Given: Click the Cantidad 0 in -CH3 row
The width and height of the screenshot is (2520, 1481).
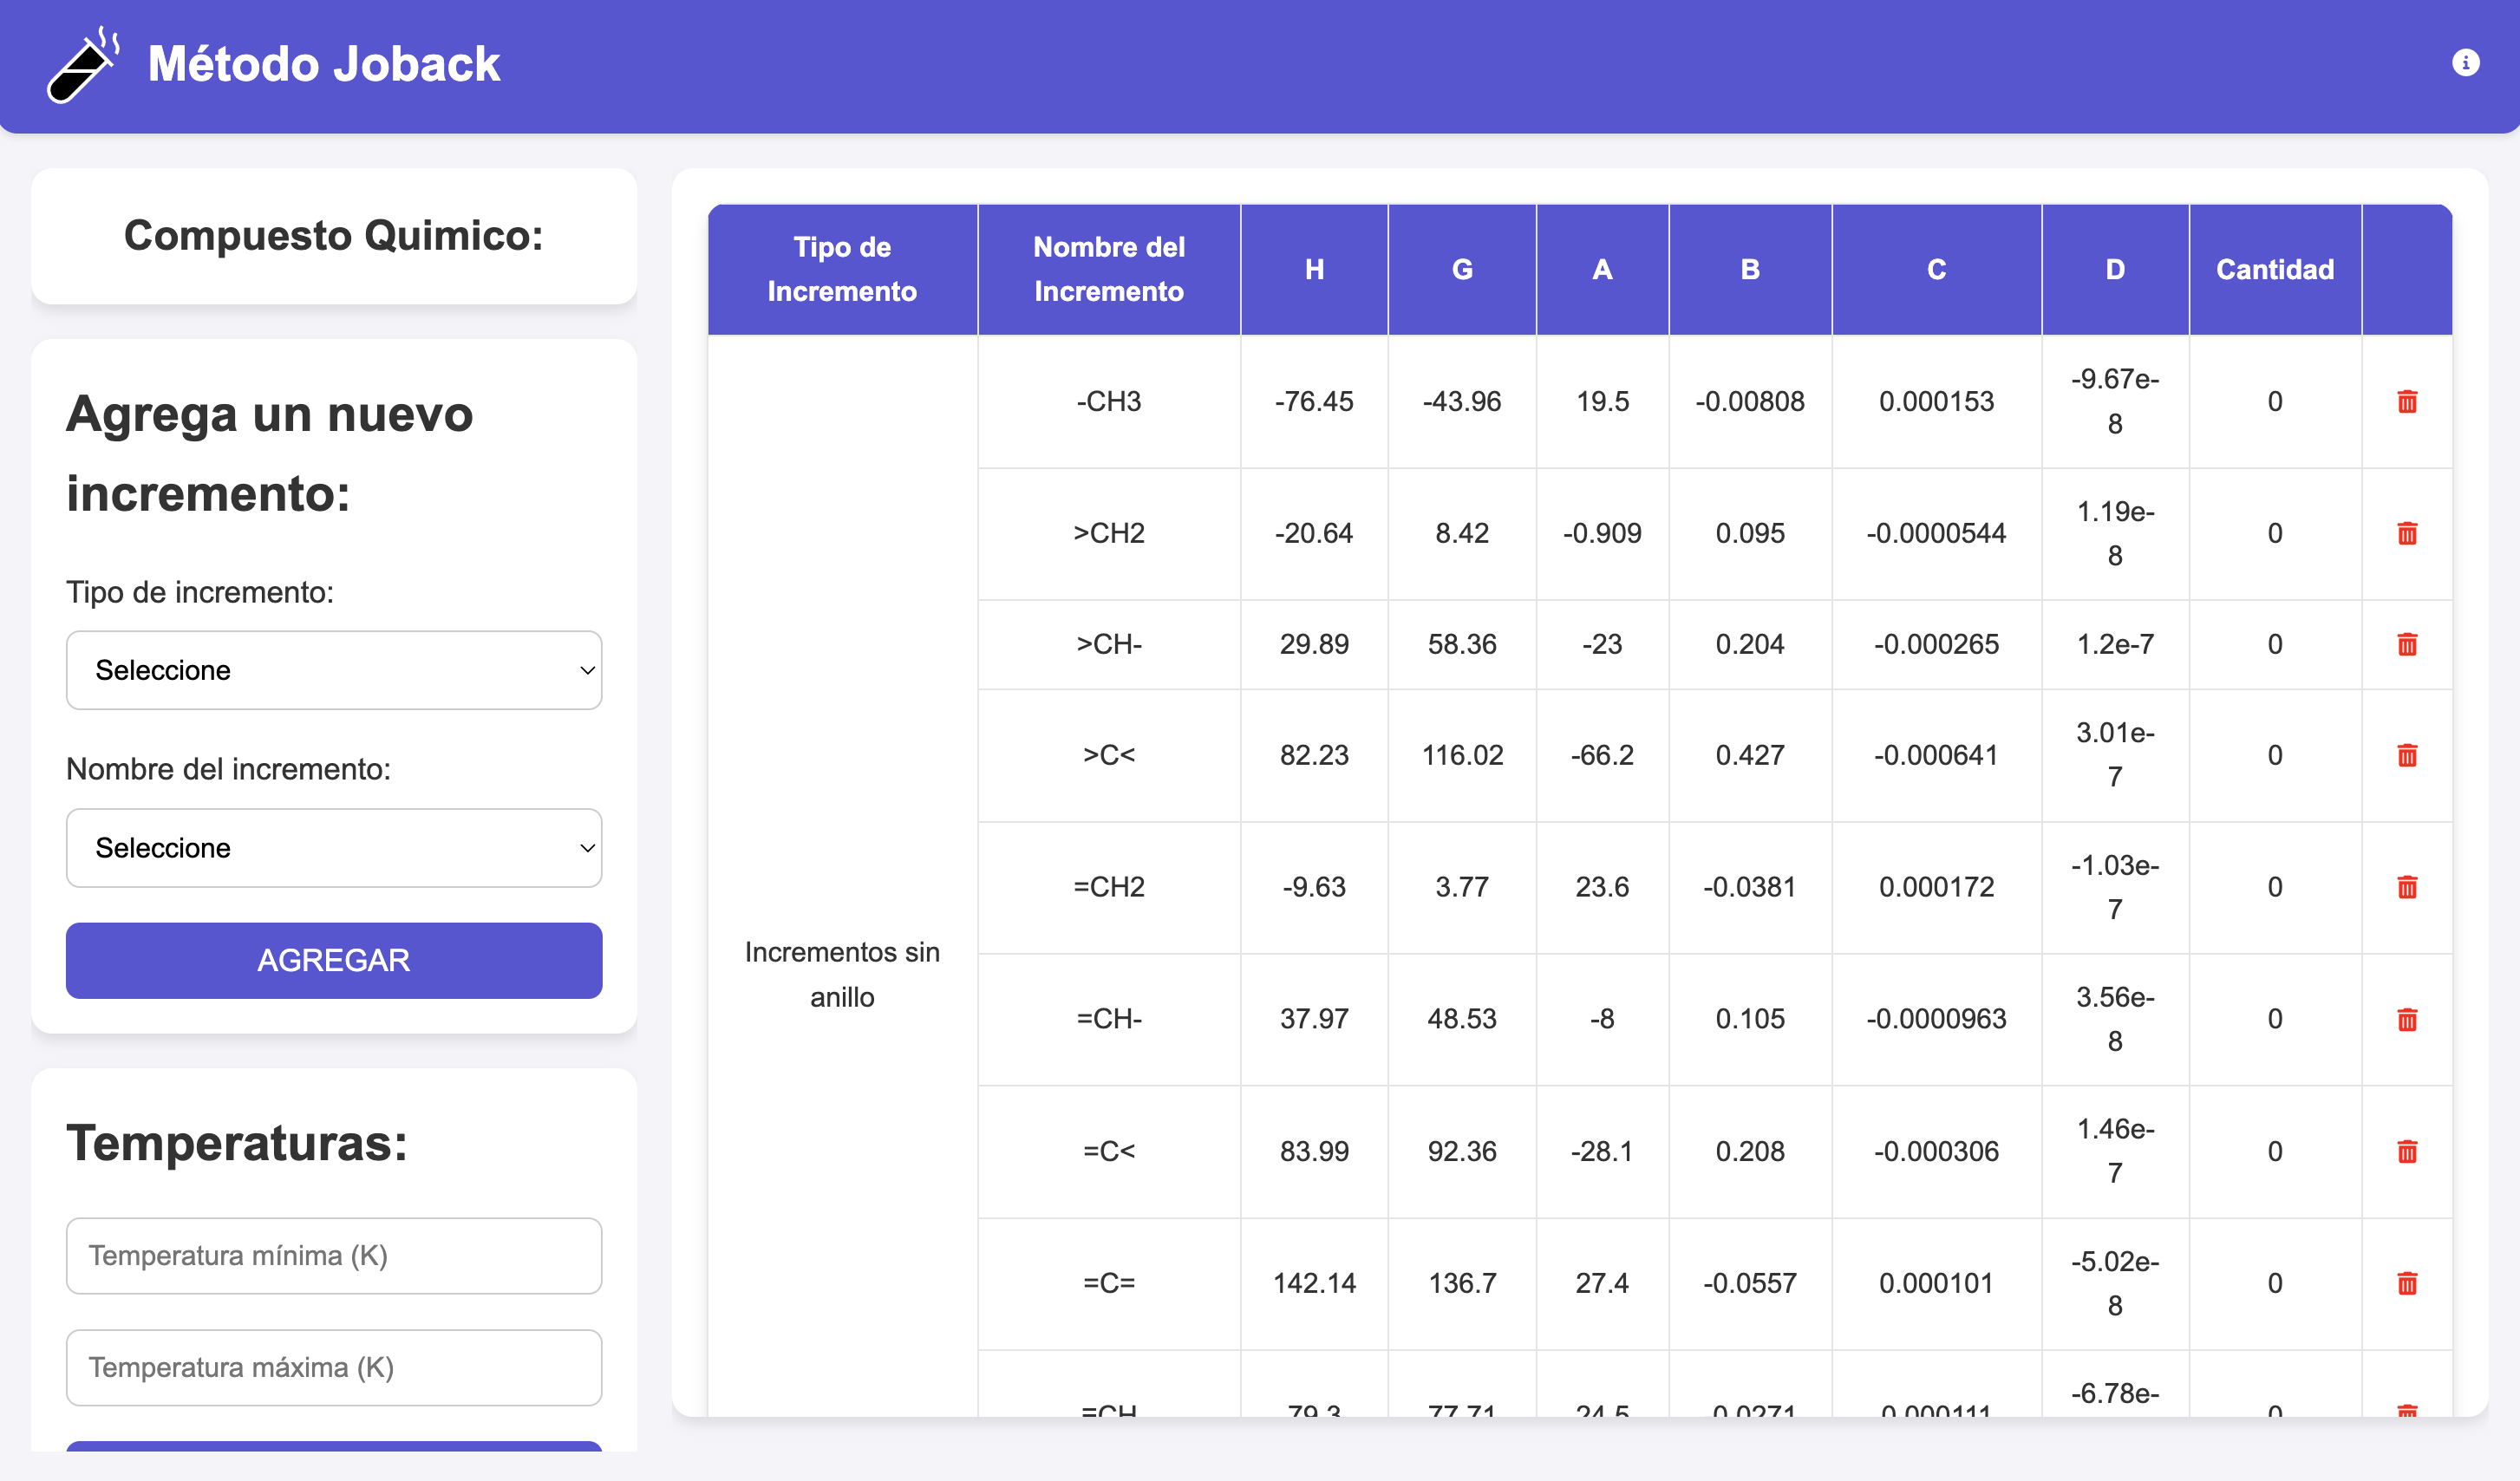Looking at the screenshot, I should pos(2275,402).
